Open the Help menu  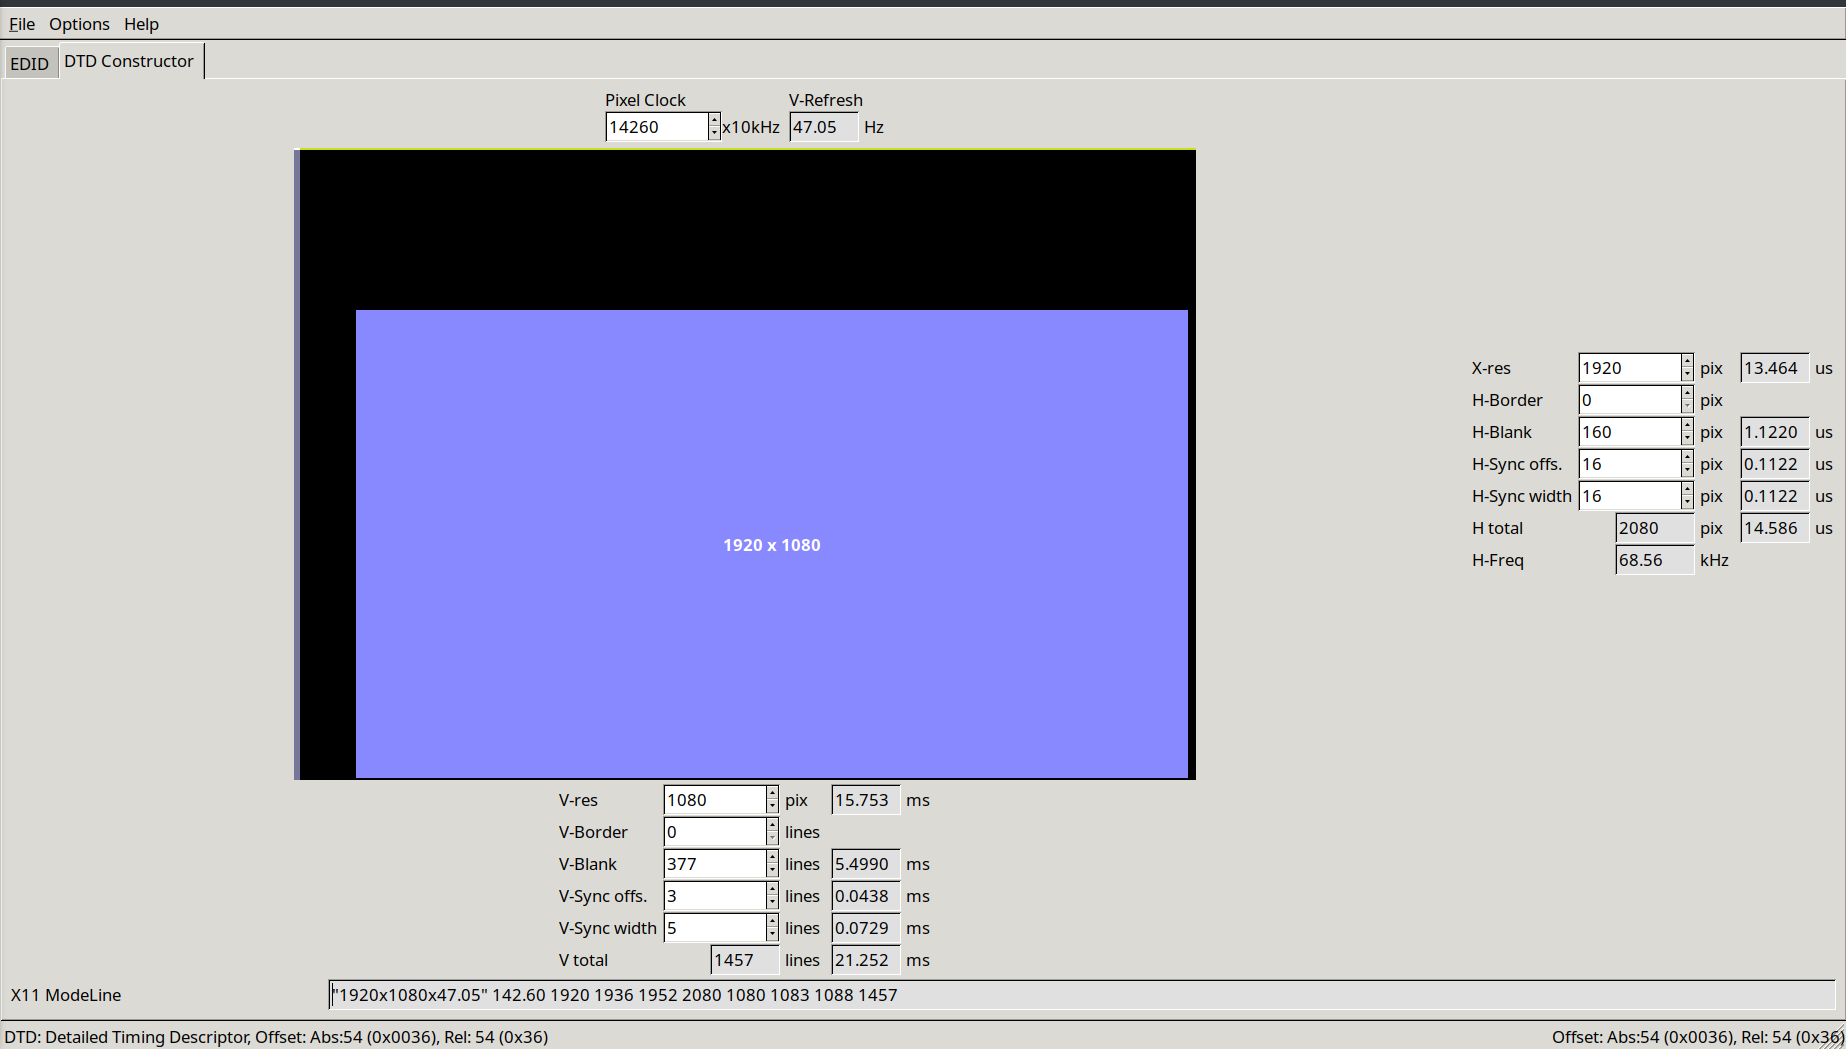coord(141,24)
